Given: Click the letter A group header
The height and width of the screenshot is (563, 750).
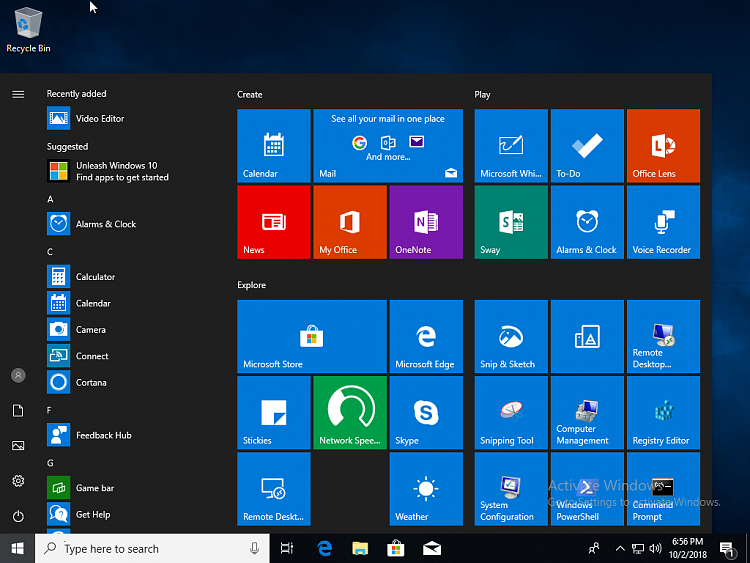Looking at the screenshot, I should [x=50, y=199].
